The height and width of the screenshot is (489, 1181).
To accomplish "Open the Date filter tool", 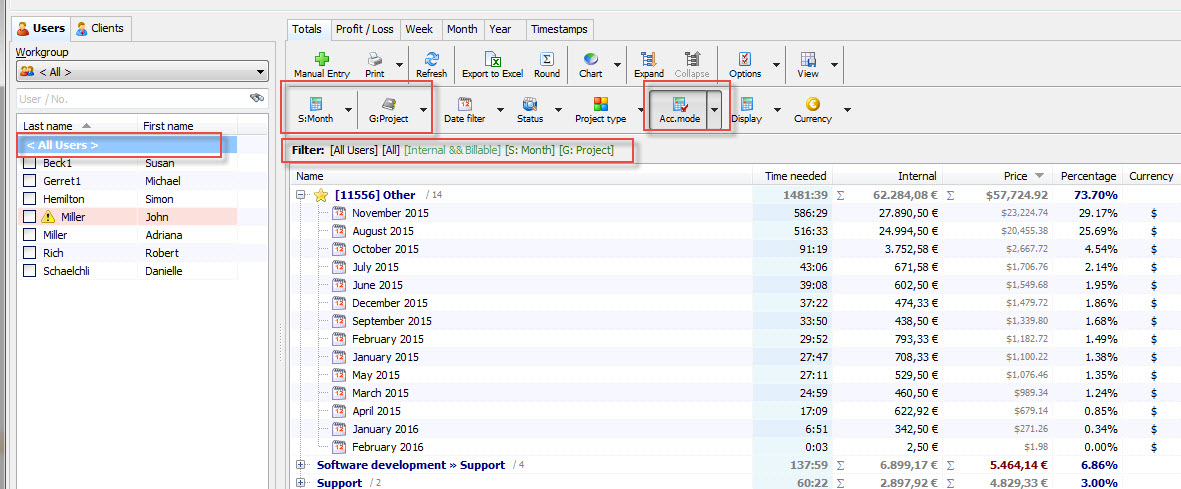I will (x=464, y=105).
